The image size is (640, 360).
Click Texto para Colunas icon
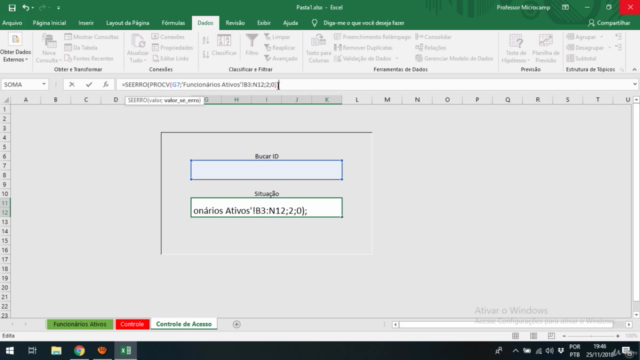click(x=318, y=49)
